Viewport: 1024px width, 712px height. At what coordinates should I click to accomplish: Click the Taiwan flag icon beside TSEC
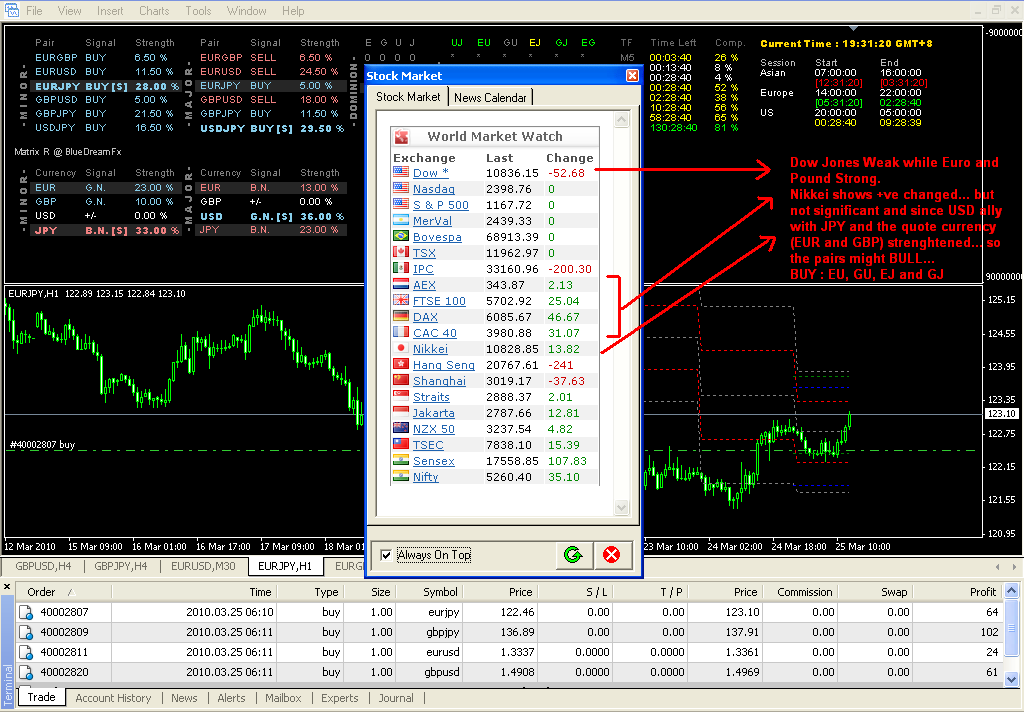coord(401,444)
